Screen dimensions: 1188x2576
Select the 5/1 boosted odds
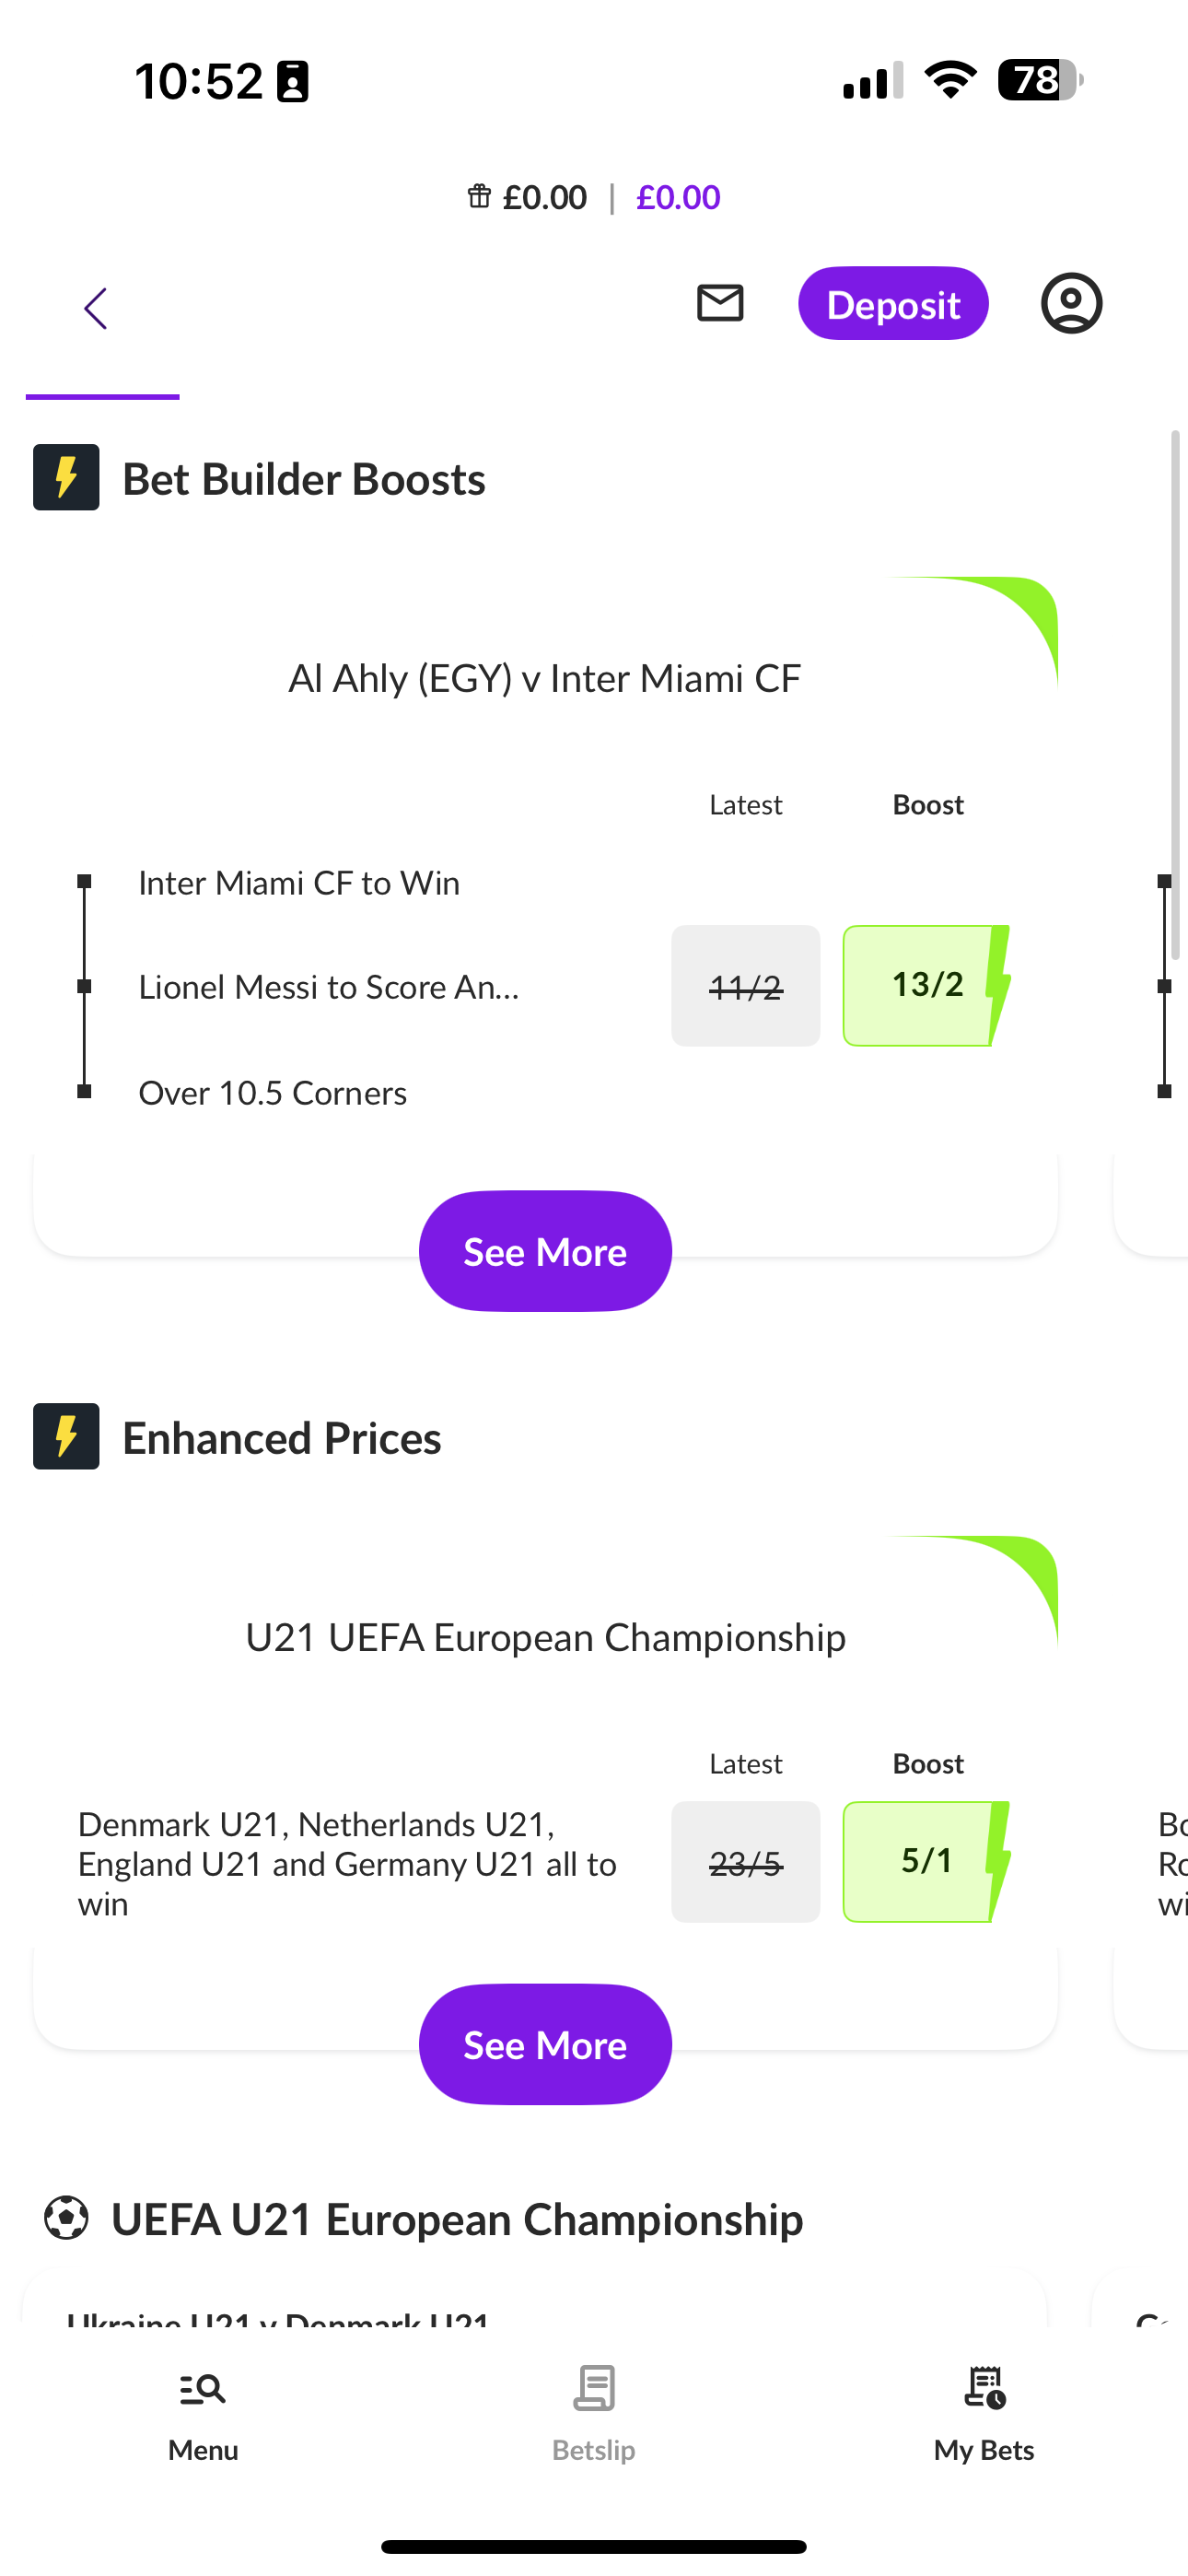pyautogui.click(x=927, y=1861)
